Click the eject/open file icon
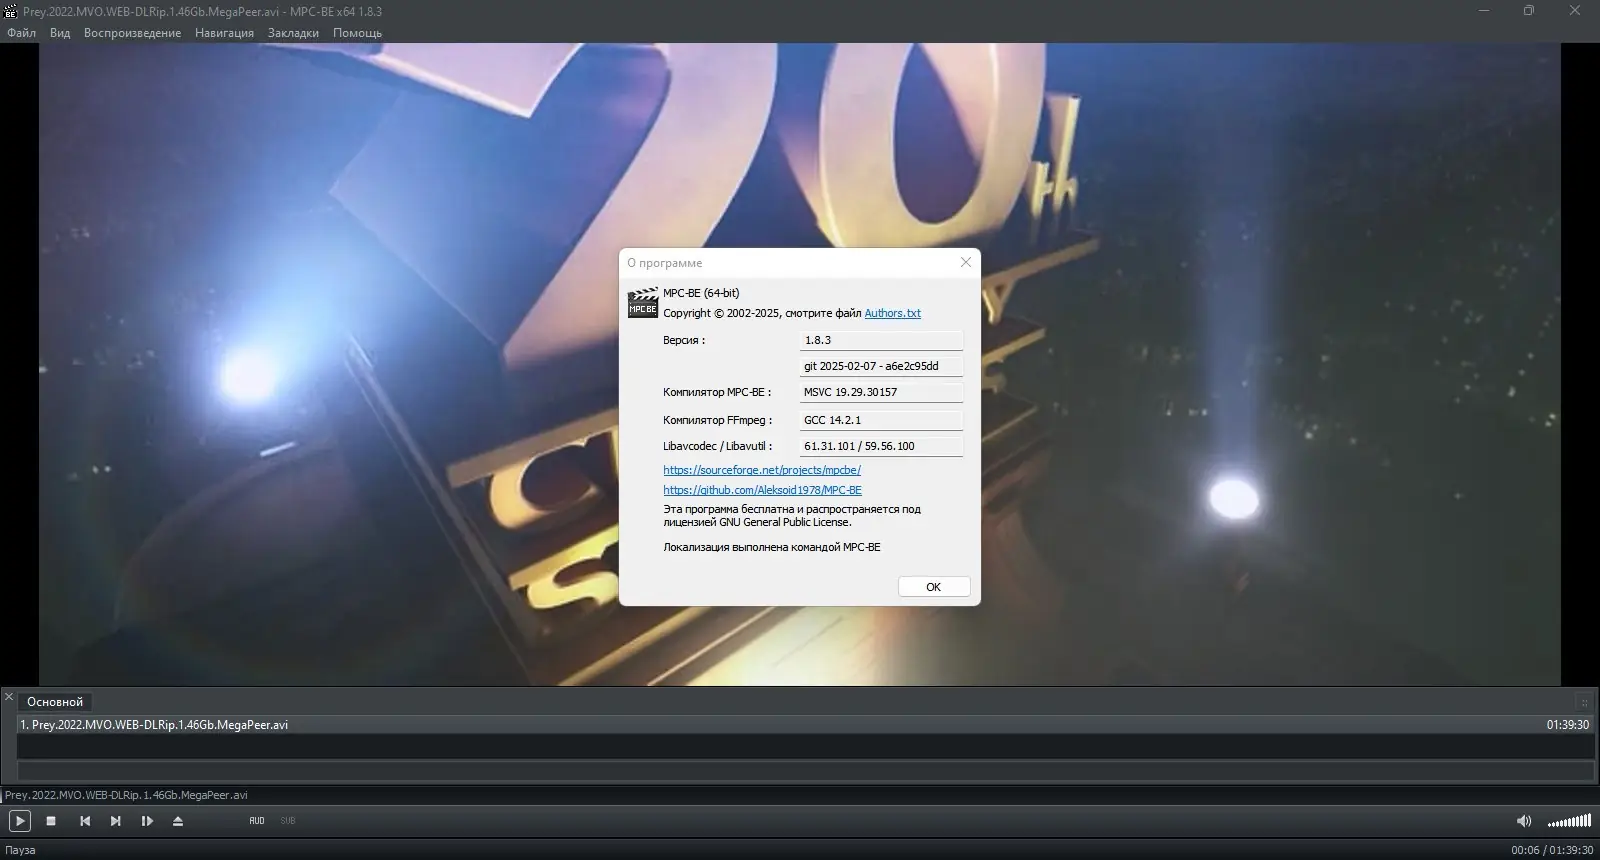The width and height of the screenshot is (1600, 860). [178, 821]
